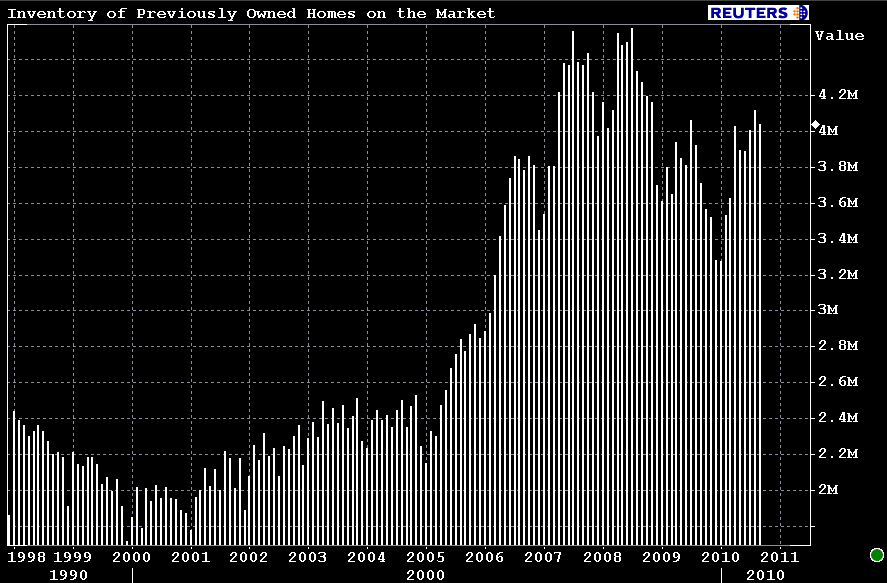887x583 pixels.
Task: Select year 2005 on the time axis
Action: tap(425, 556)
